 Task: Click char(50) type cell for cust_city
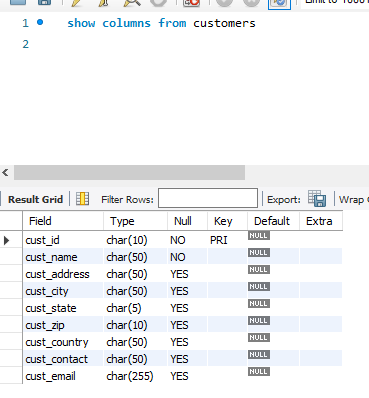(135, 291)
